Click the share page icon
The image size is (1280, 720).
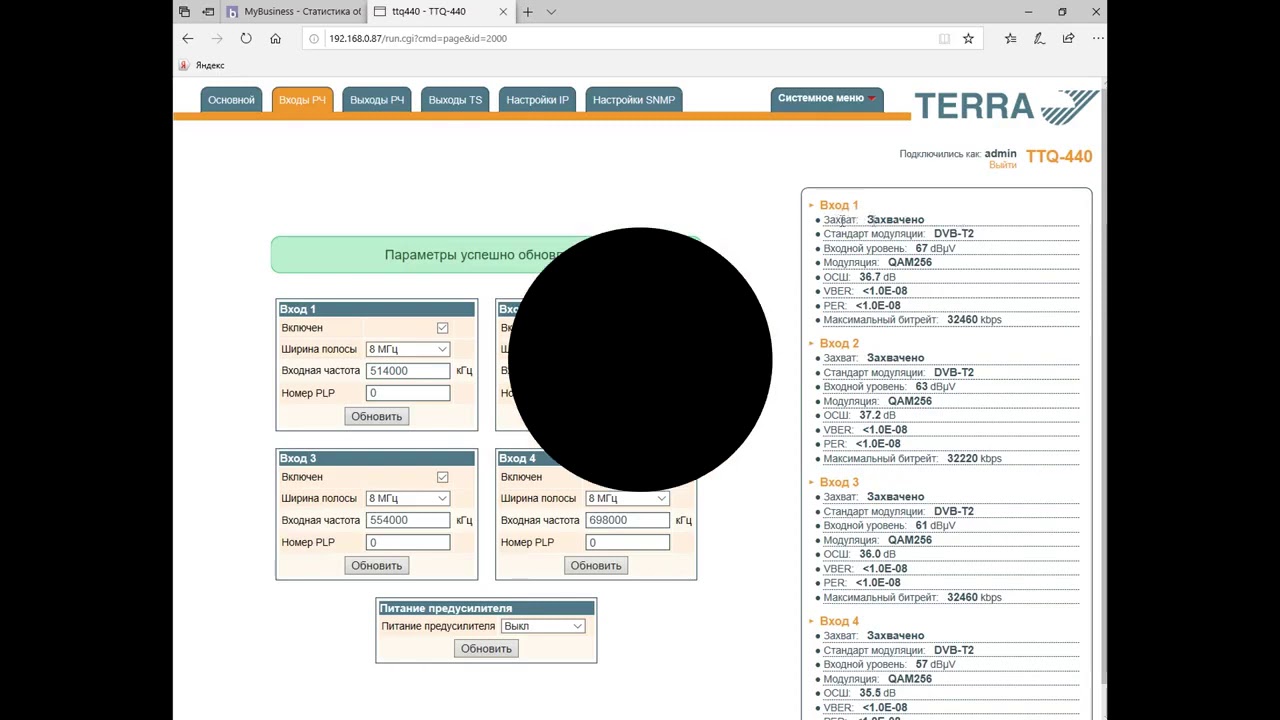(1068, 38)
